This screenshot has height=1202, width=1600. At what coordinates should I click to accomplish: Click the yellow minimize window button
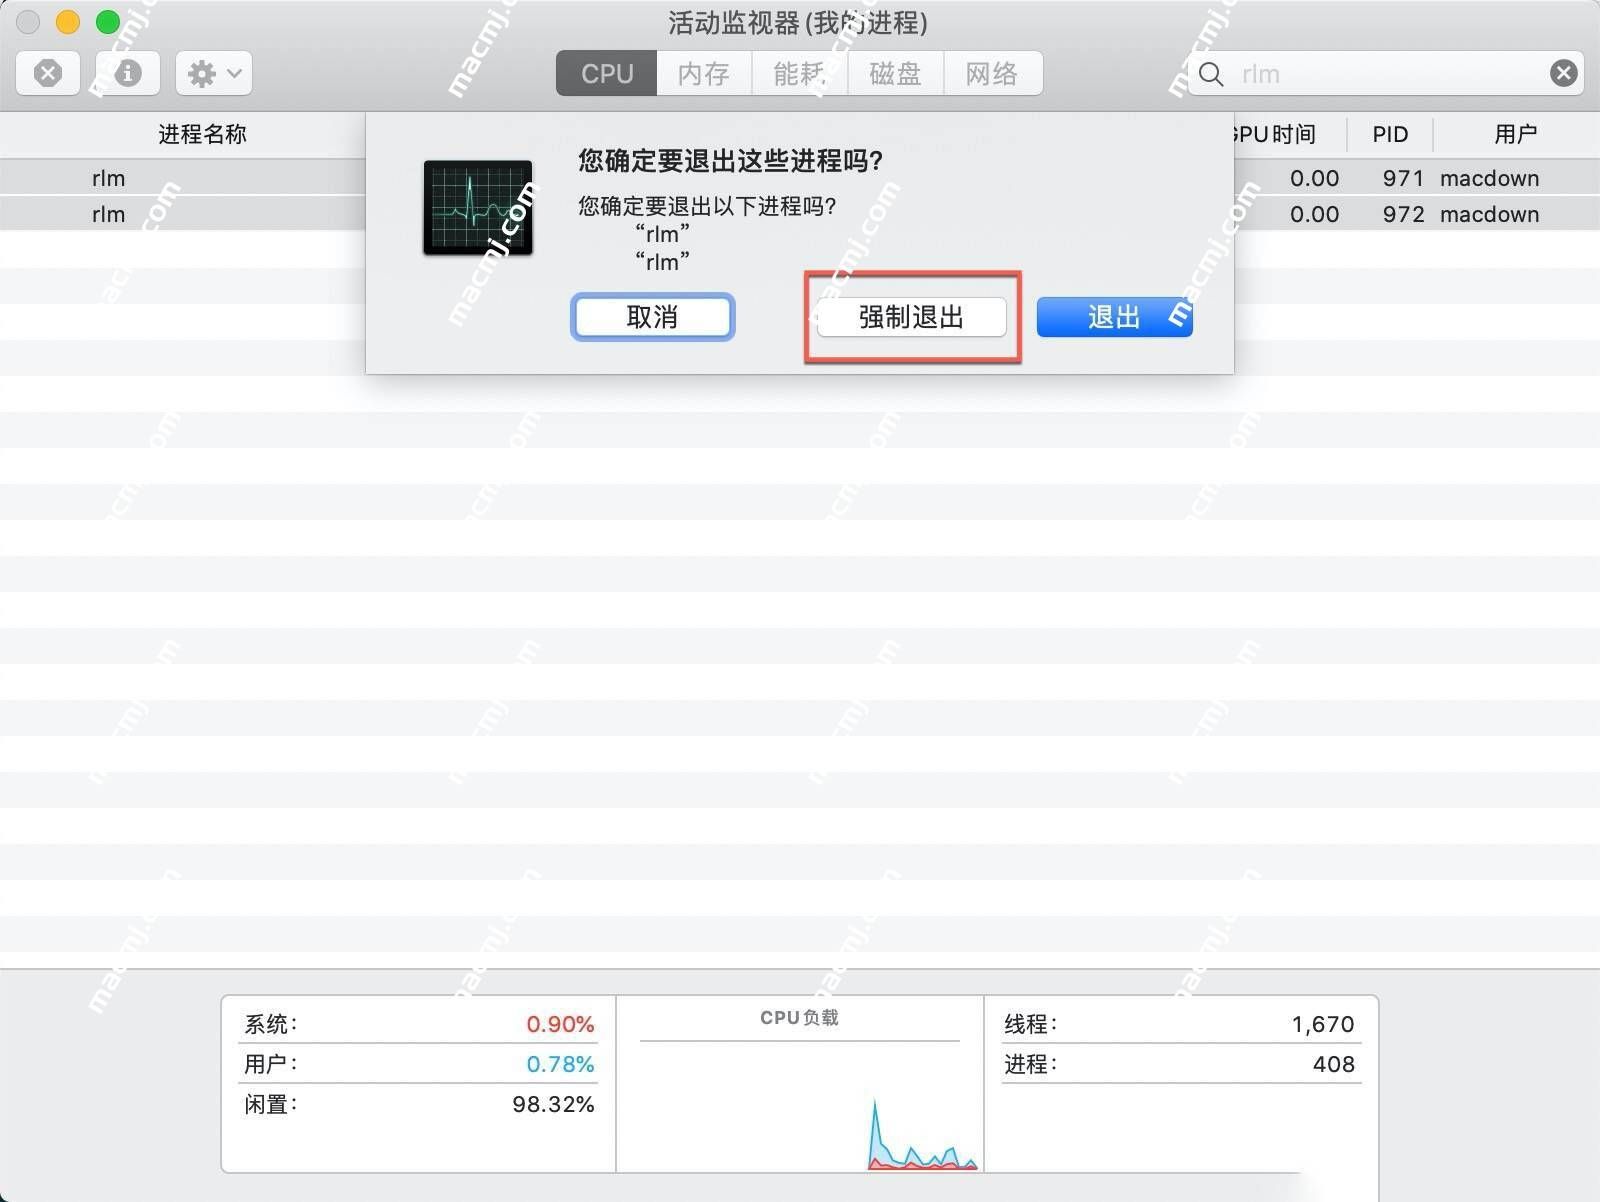coord(67,21)
